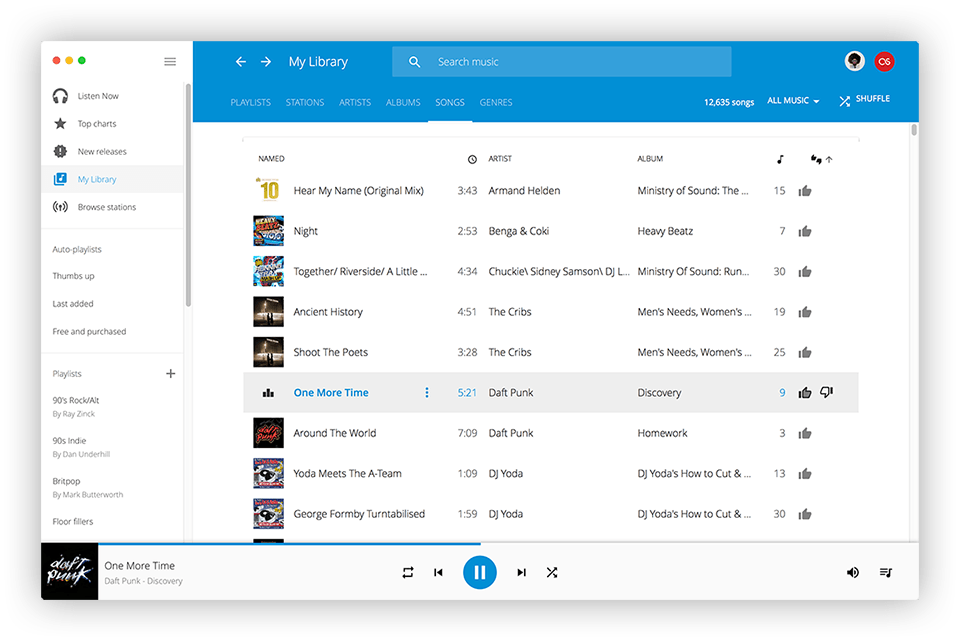960x641 pixels.
Task: Switch to the PLAYLISTS tab
Action: (x=250, y=102)
